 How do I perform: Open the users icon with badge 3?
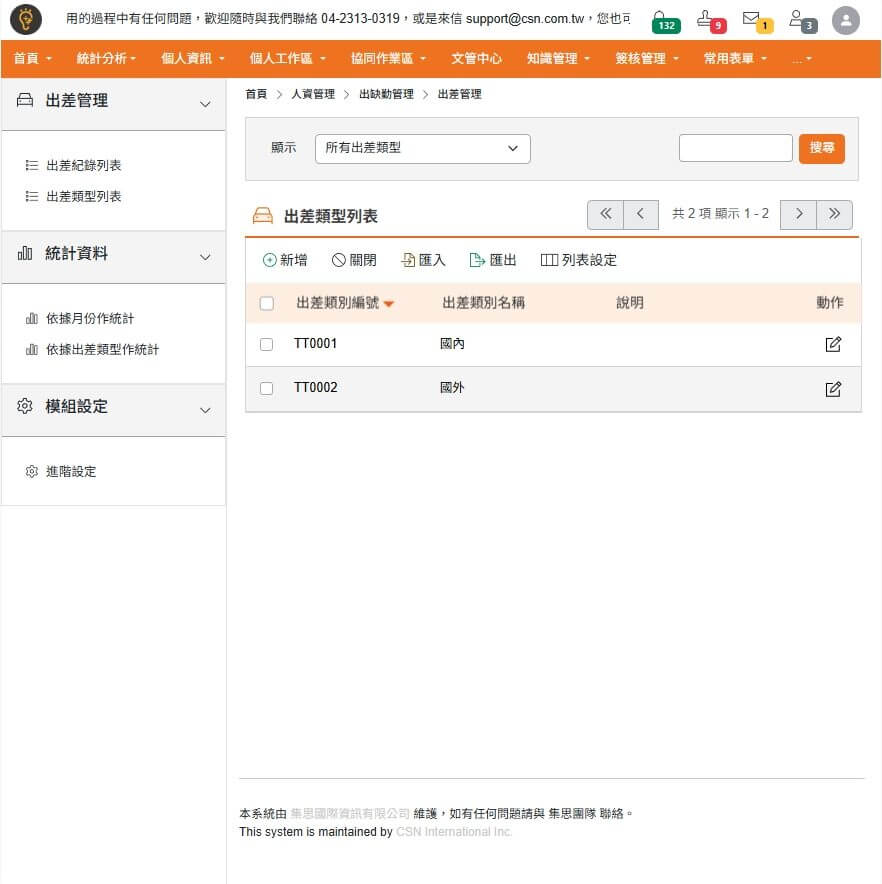point(798,19)
